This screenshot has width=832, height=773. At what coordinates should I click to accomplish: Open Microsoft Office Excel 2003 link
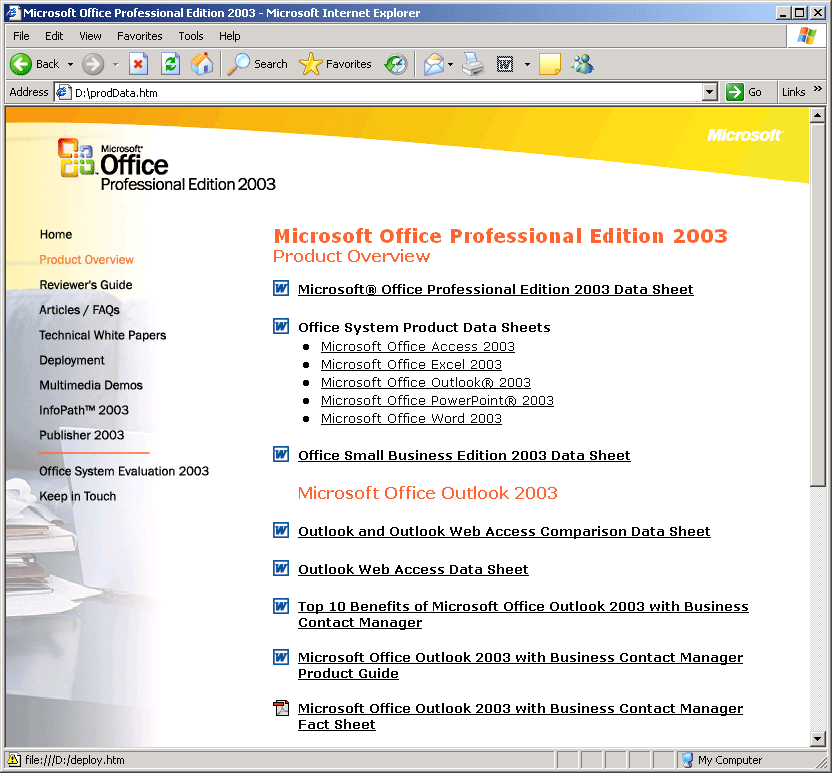pyautogui.click(x=411, y=364)
